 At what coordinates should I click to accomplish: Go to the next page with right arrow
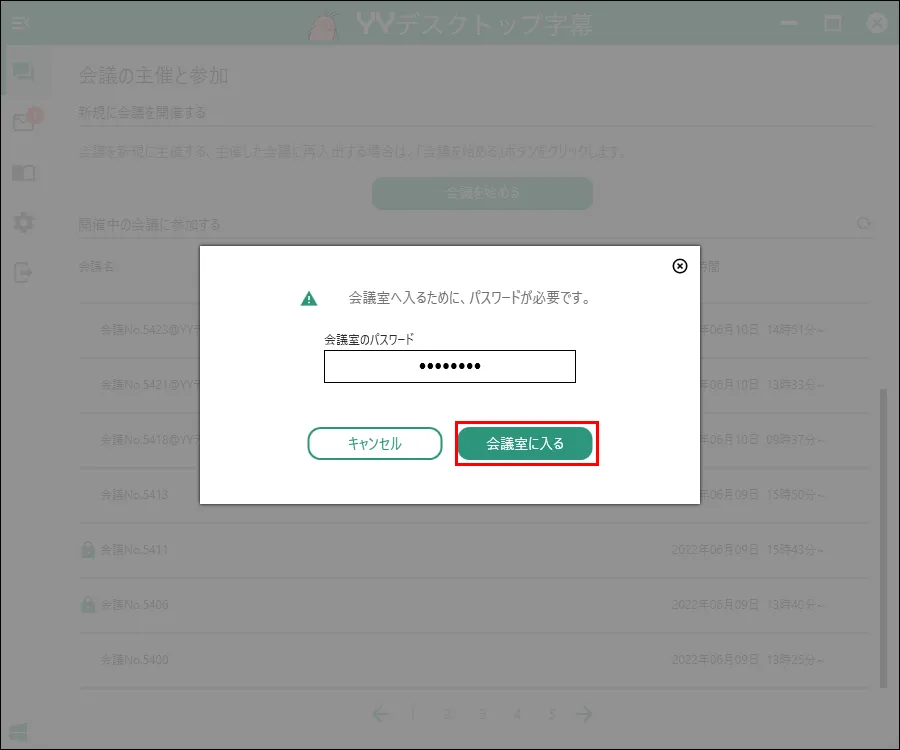(583, 714)
